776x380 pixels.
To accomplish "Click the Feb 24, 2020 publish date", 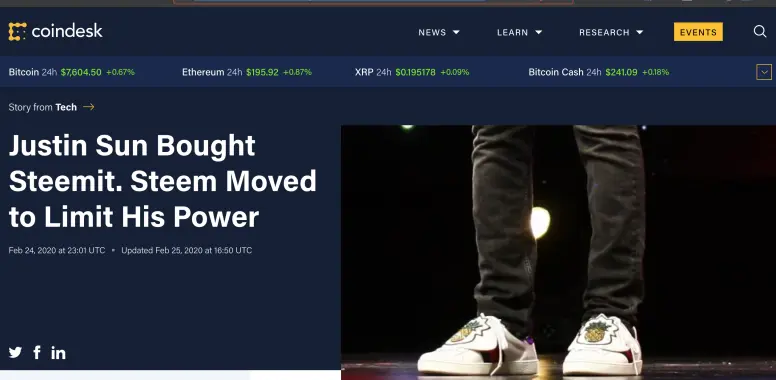I will coord(57,250).
